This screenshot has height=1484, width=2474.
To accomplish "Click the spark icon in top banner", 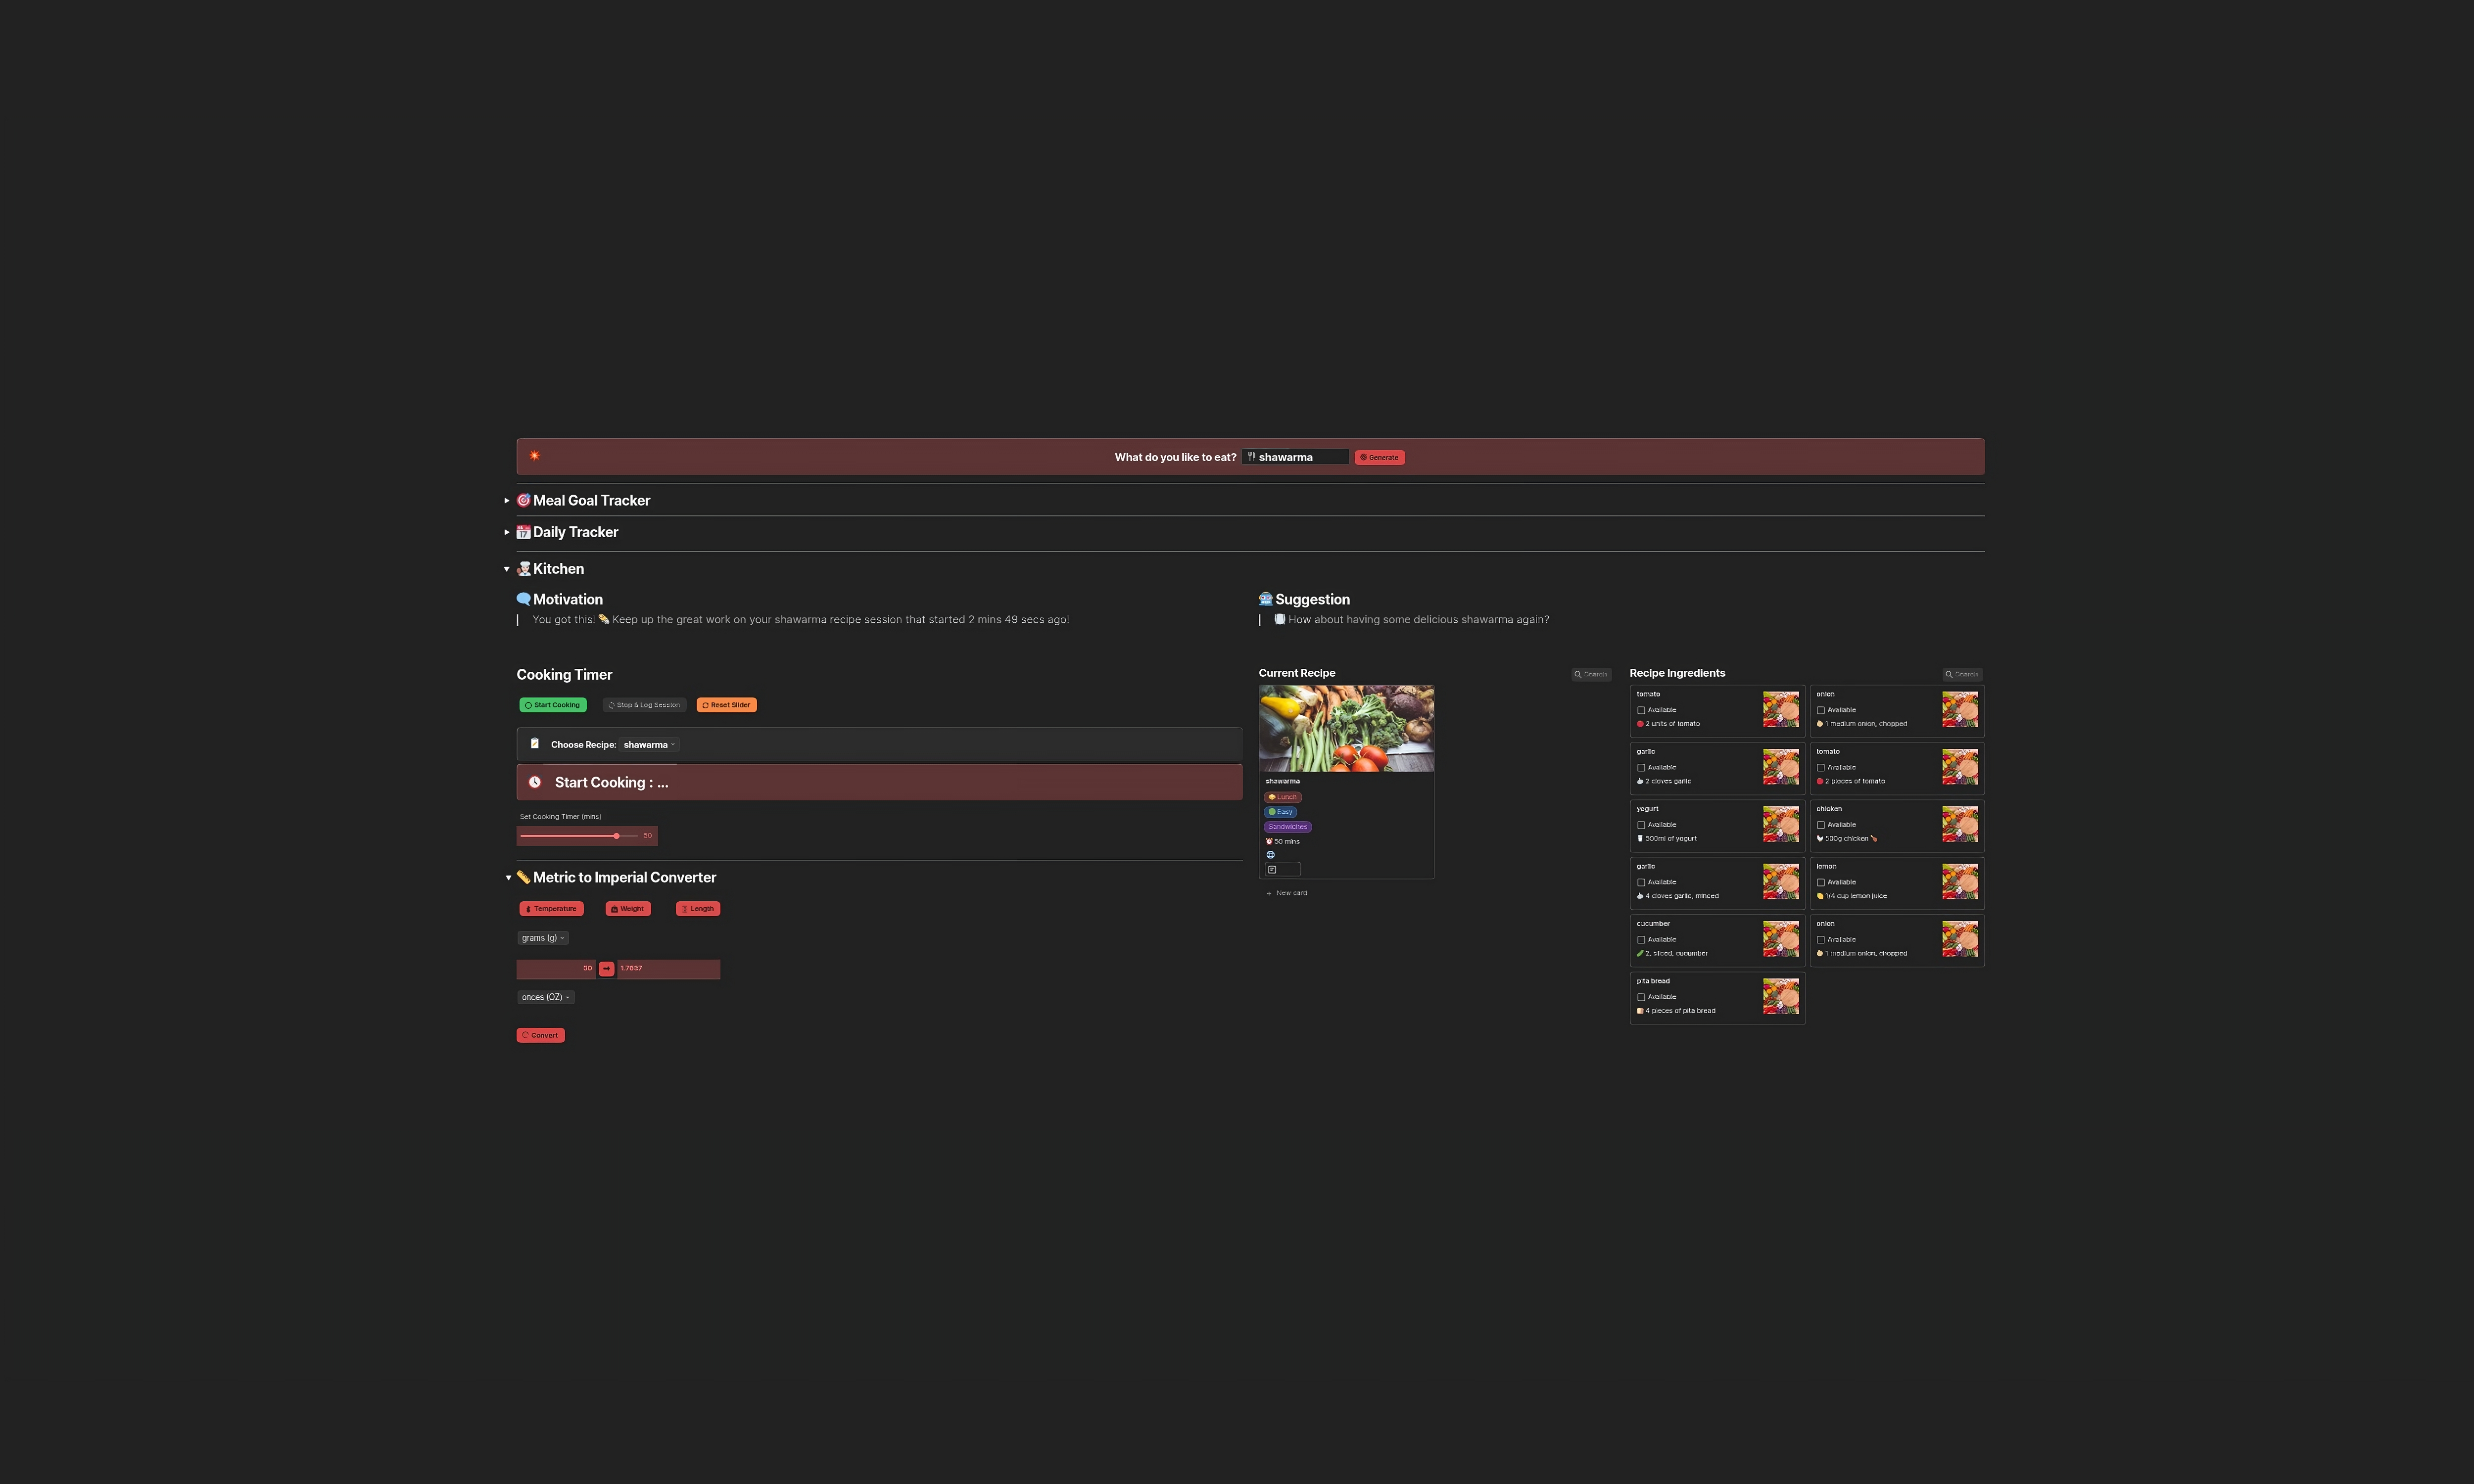I will click(x=534, y=456).
